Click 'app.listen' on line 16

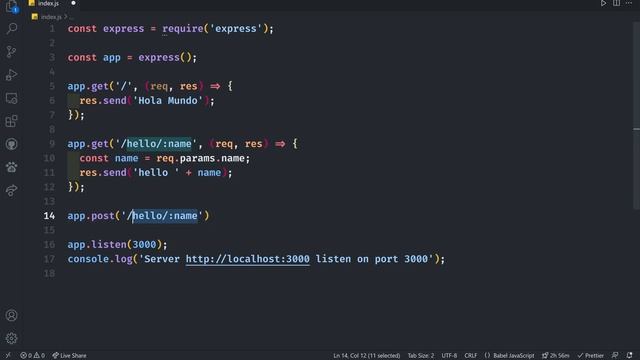coord(97,244)
